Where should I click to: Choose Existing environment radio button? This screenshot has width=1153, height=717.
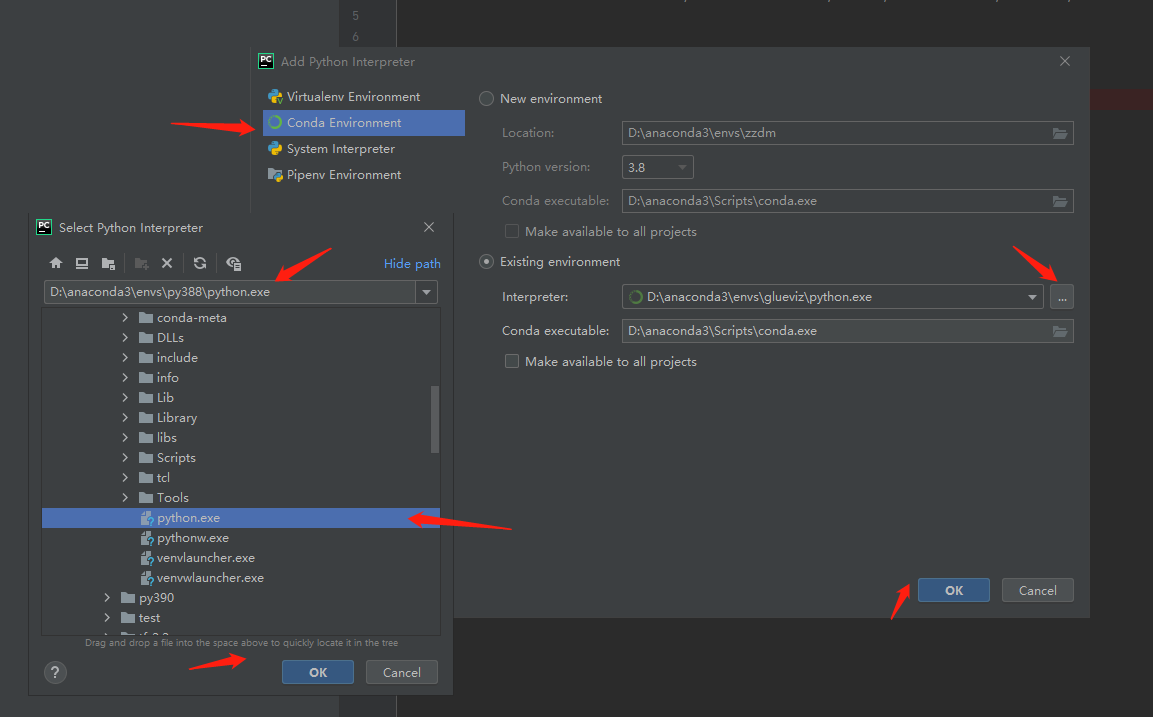coord(486,262)
